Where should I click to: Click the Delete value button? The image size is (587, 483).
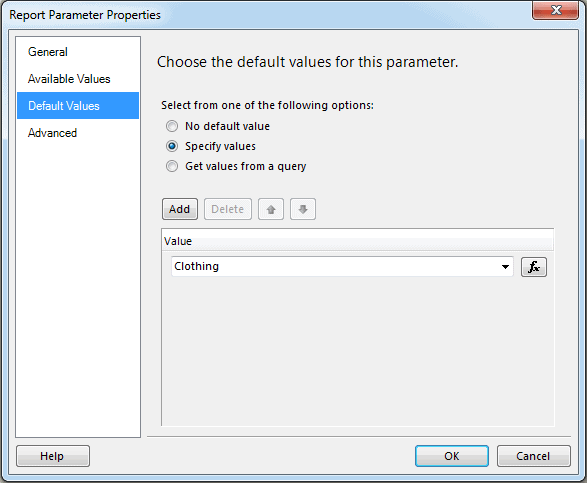228,209
